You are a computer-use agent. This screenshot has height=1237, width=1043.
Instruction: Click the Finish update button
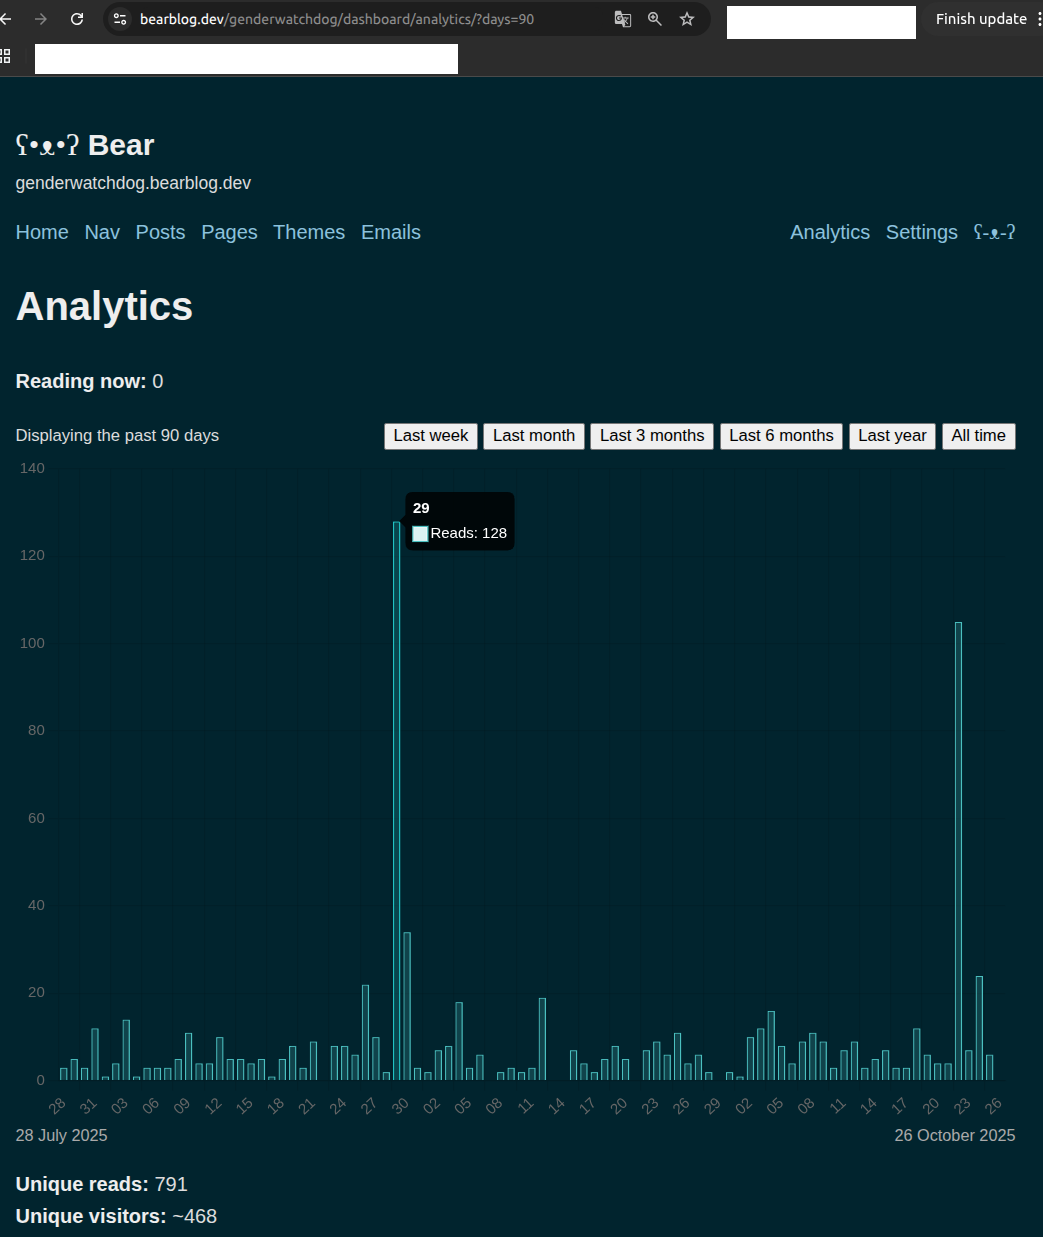980,19
